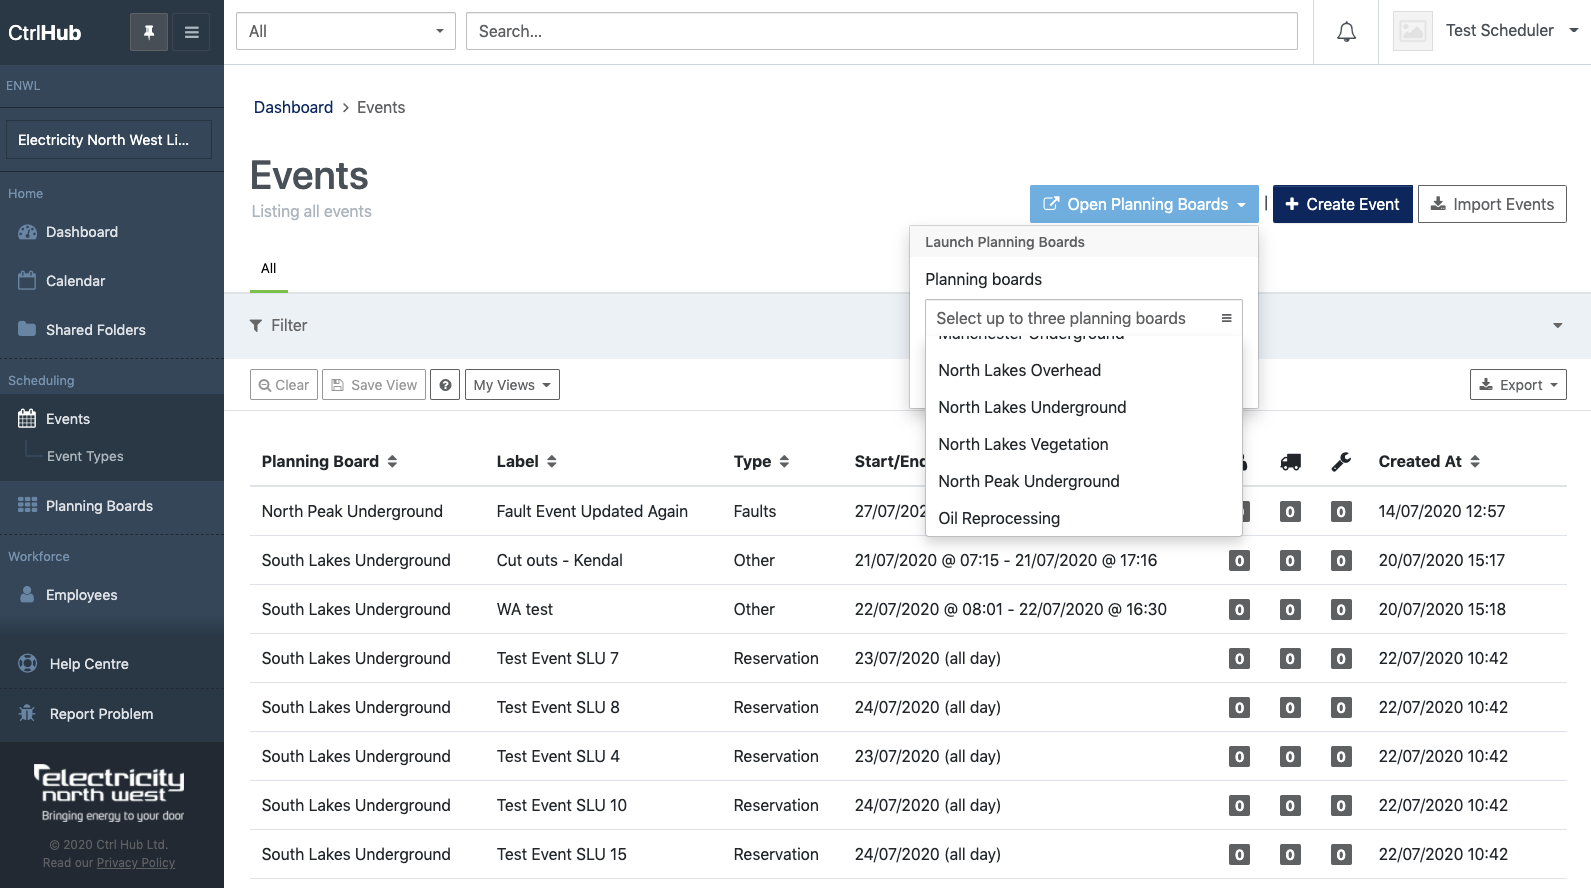Open the notifications bell
The width and height of the screenshot is (1591, 888).
pos(1346,32)
